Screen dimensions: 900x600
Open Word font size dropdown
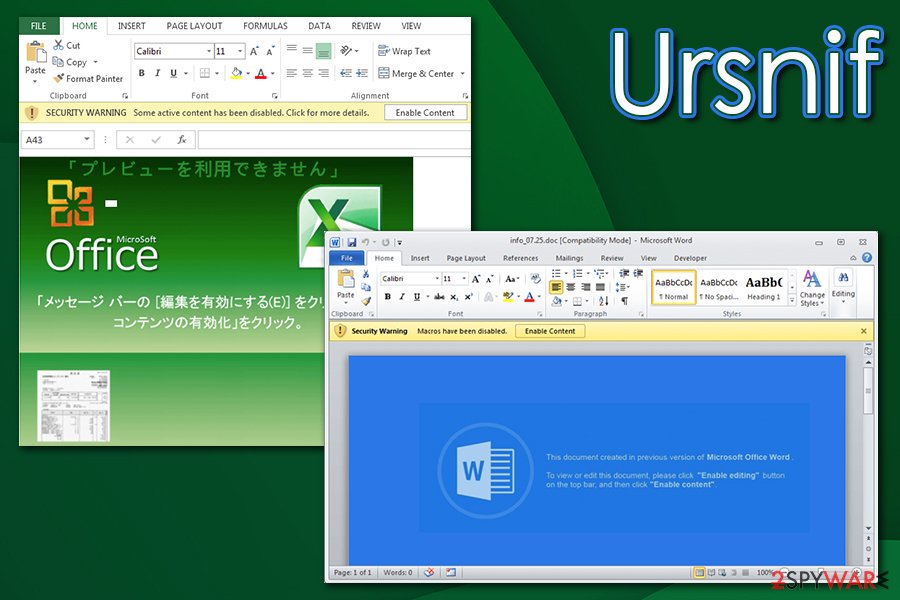coord(464,278)
